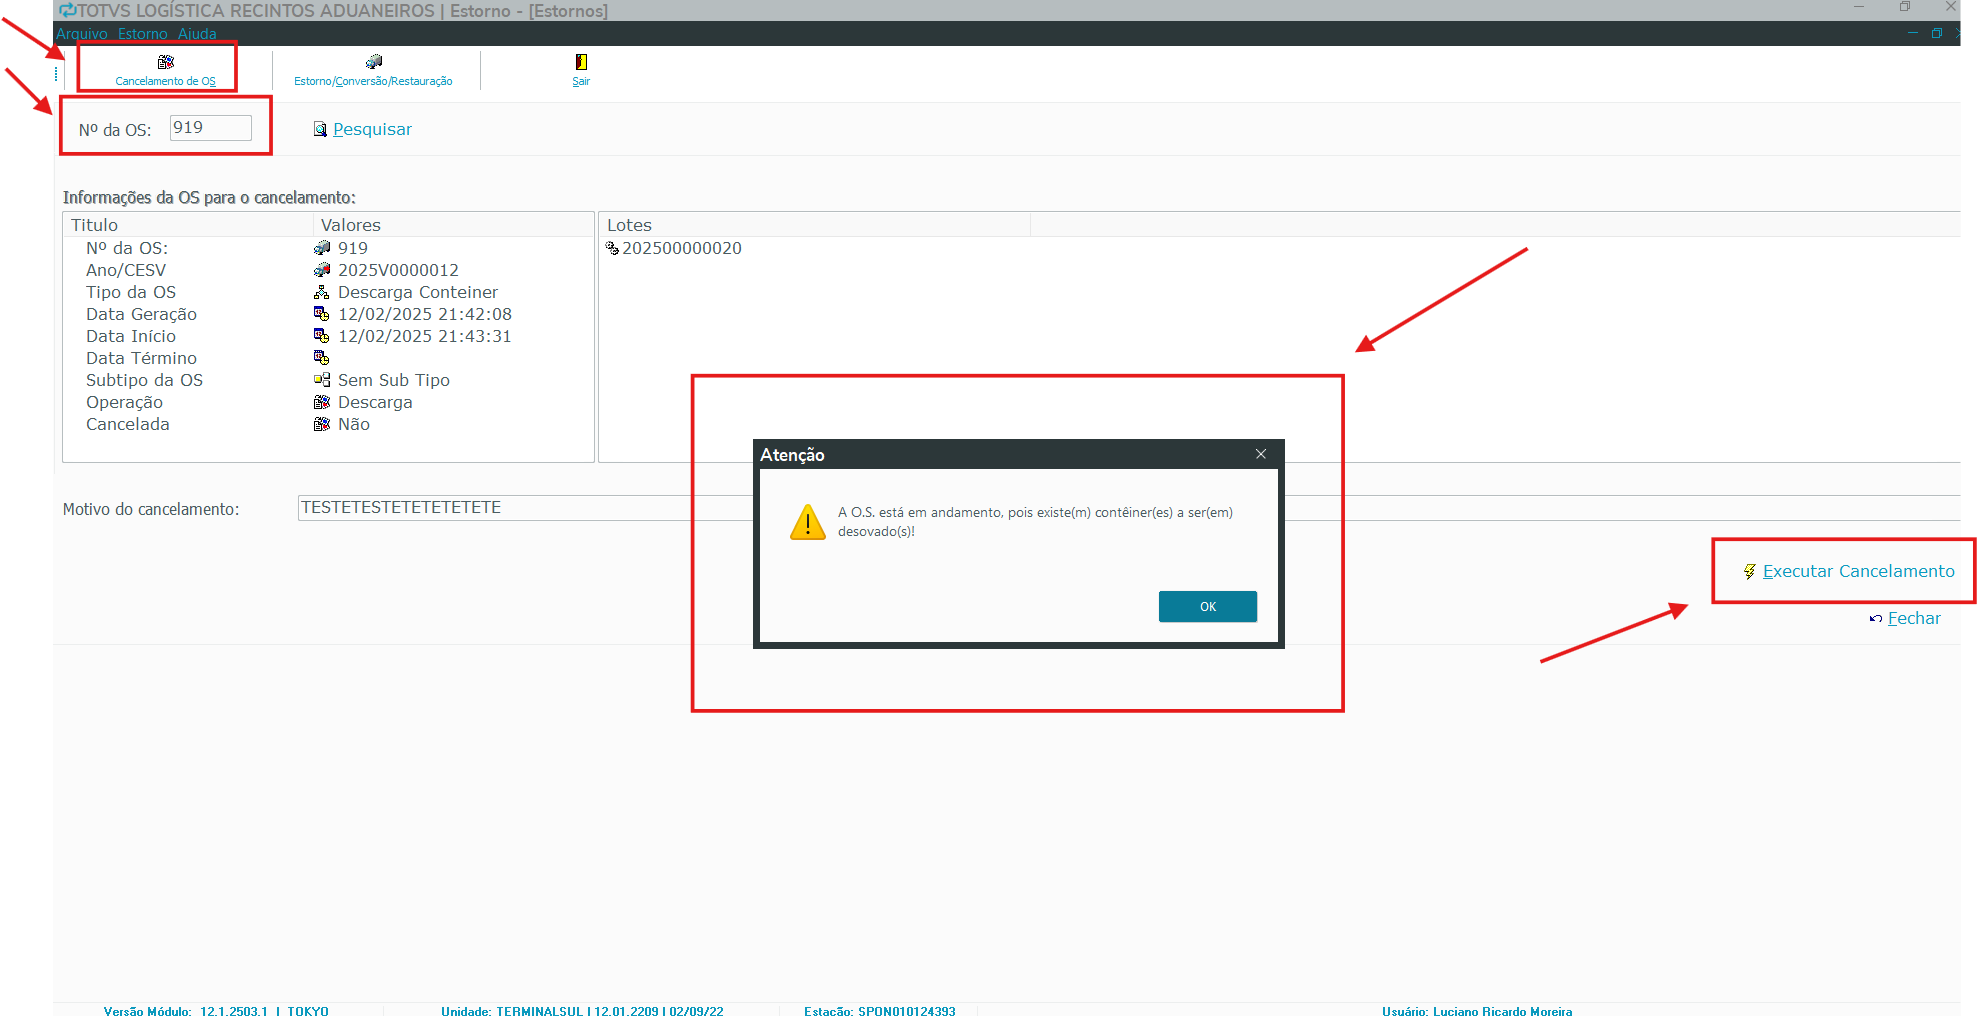Click the Estação SPON010124393 status bar entry
This screenshot has height=1016, width=1977.
point(880,1010)
